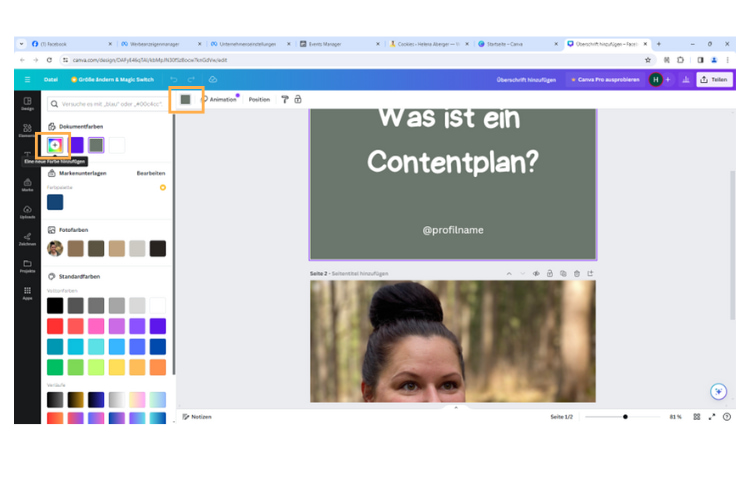Move page 2 up with the chevron

pyautogui.click(x=509, y=273)
